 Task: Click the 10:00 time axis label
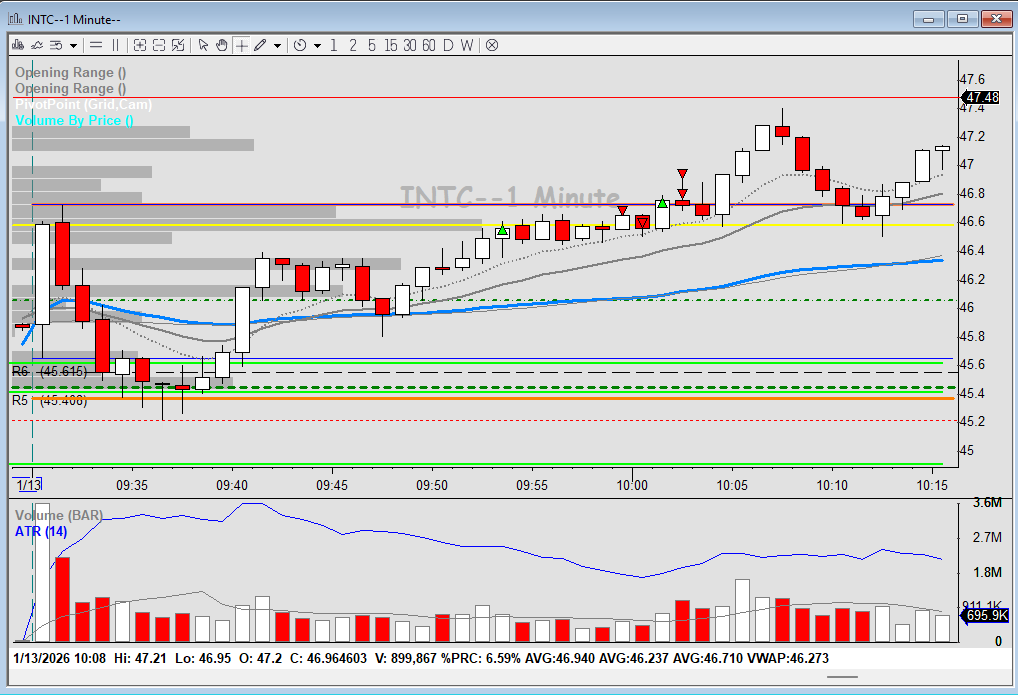pos(632,485)
